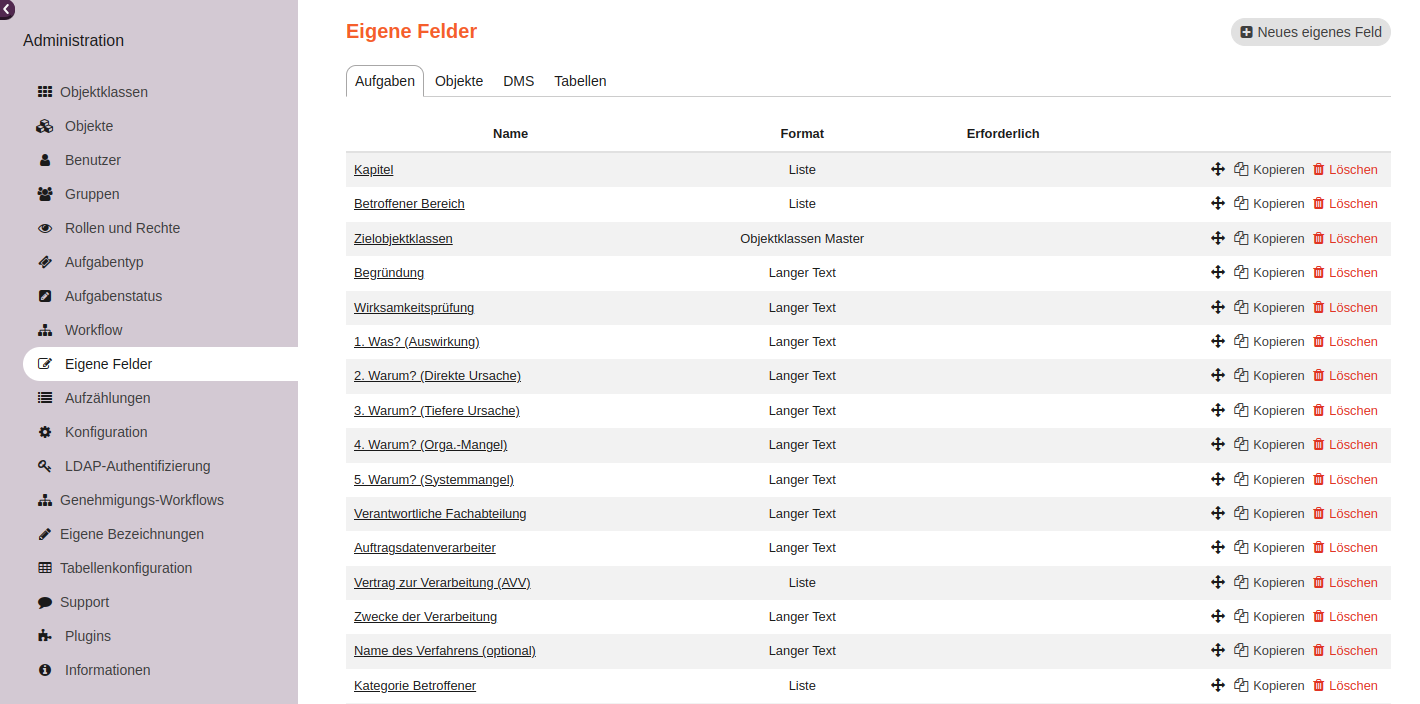Click the Informationen info icon
This screenshot has height=704, width=1420.
(45, 669)
